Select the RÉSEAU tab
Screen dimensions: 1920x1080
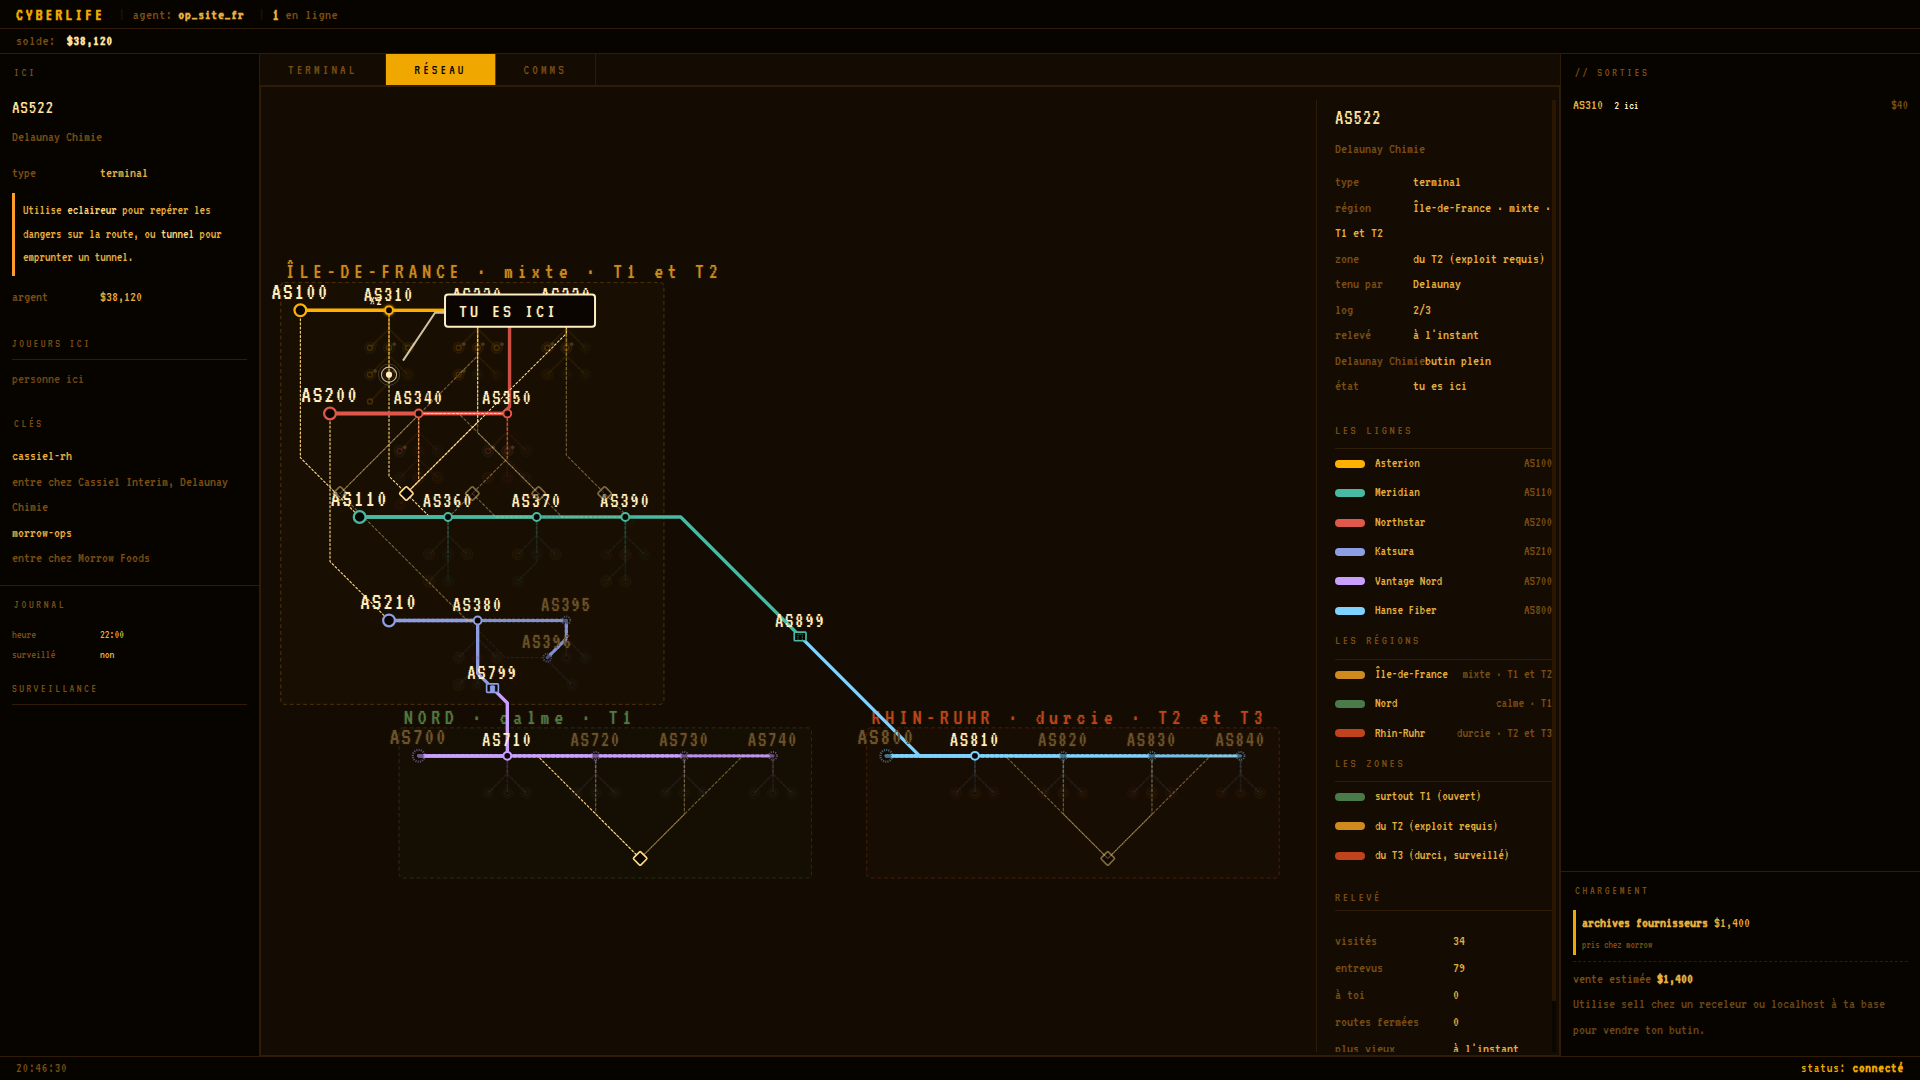(440, 70)
